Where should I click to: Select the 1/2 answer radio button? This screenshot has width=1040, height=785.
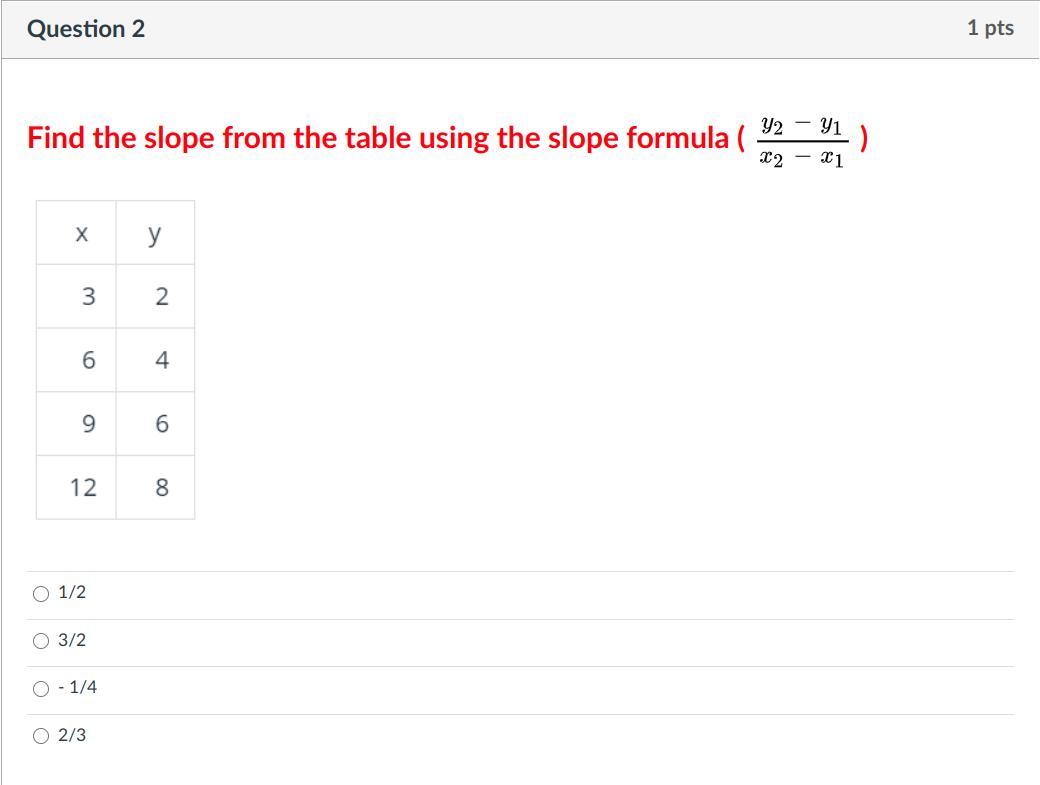pyautogui.click(x=41, y=594)
